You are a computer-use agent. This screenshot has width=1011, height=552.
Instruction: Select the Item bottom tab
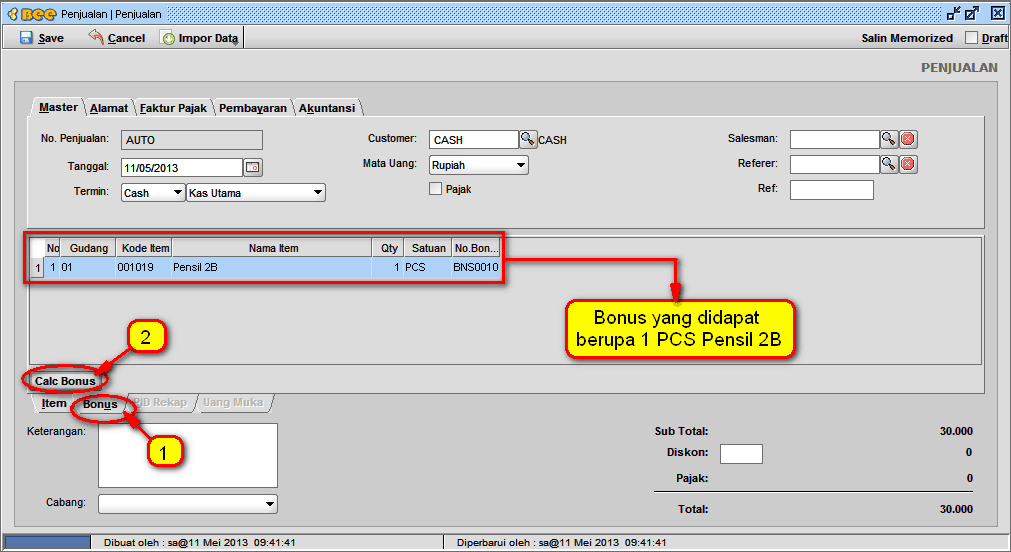click(x=54, y=403)
